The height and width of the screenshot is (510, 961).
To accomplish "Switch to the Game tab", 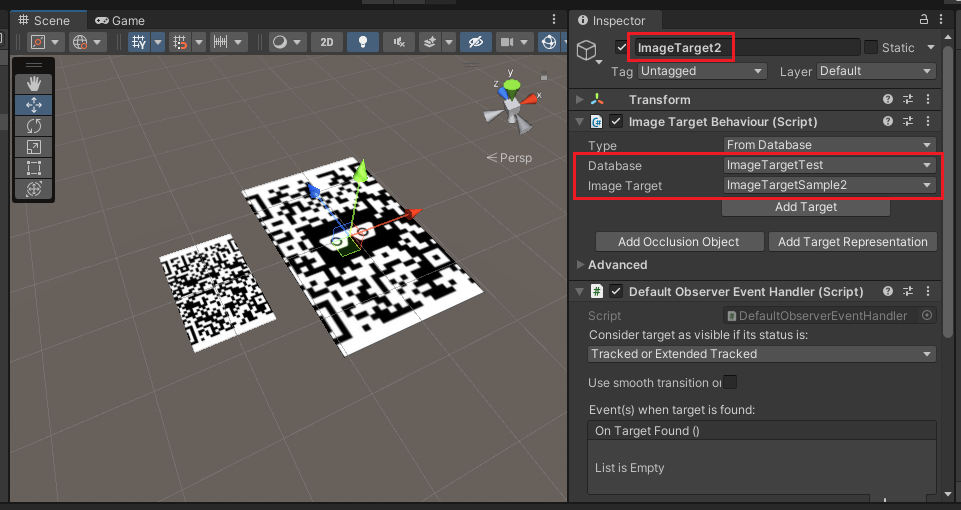I will coord(120,20).
